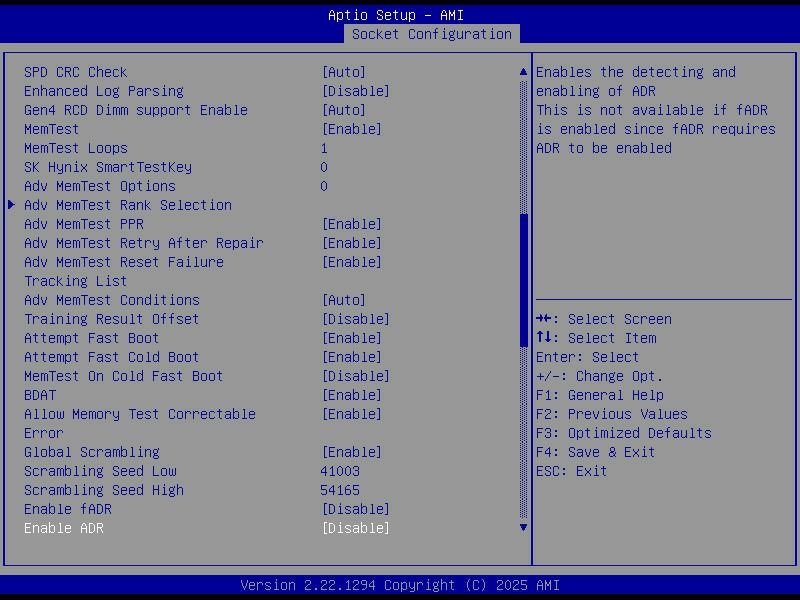Select the Scrambling Seed High label
The height and width of the screenshot is (600, 800).
(104, 490)
